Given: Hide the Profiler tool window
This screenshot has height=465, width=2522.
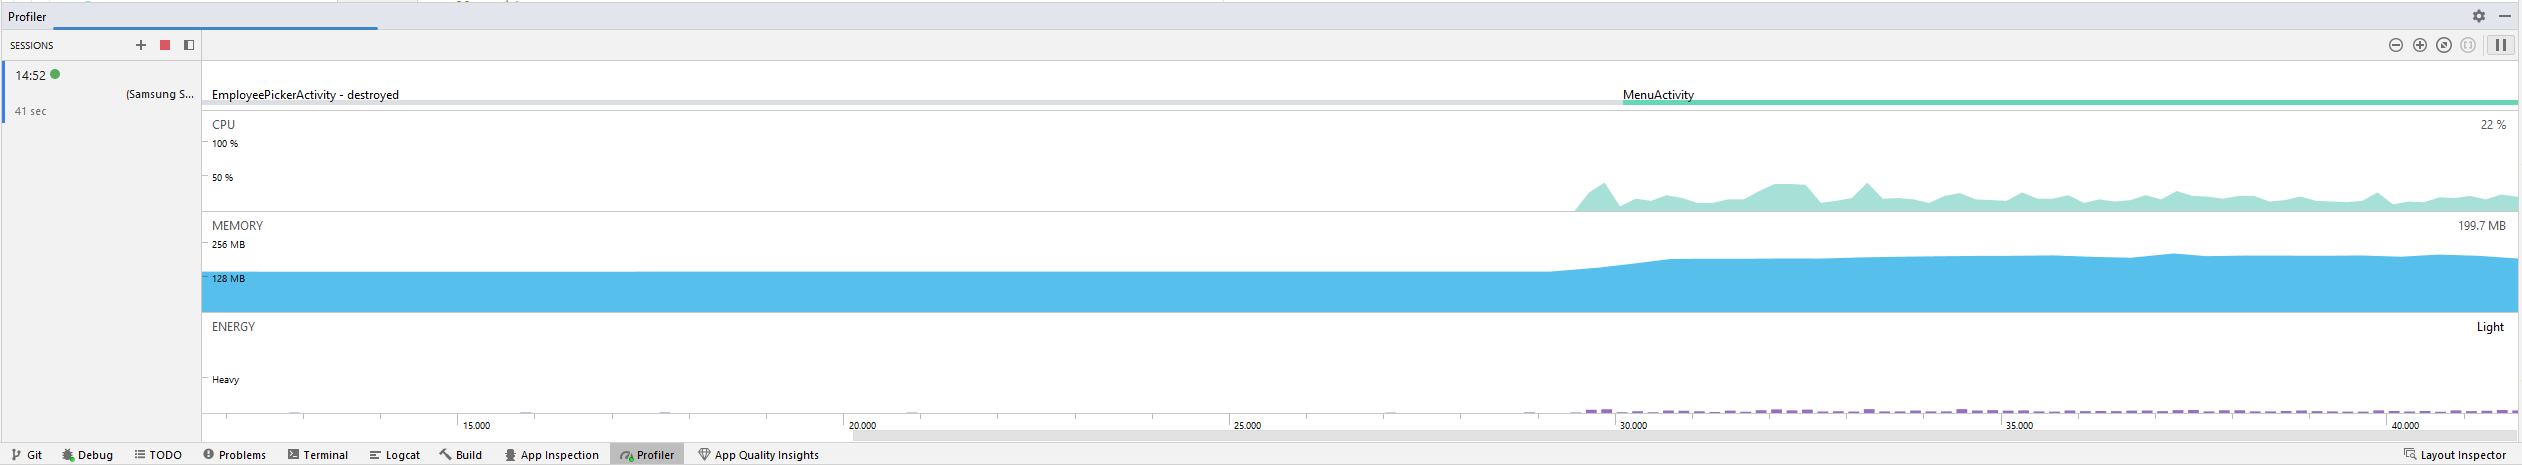Looking at the screenshot, I should coord(2505,16).
